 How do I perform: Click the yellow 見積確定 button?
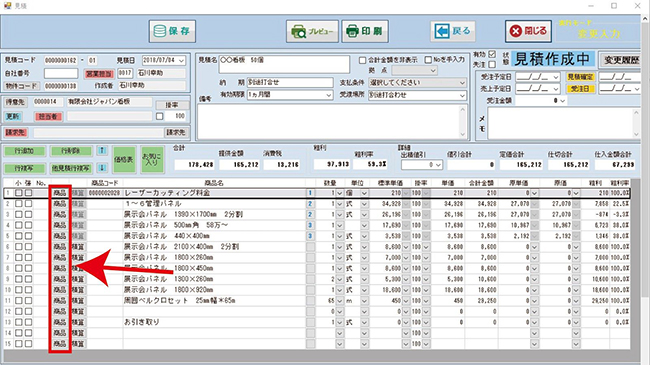[x=580, y=77]
